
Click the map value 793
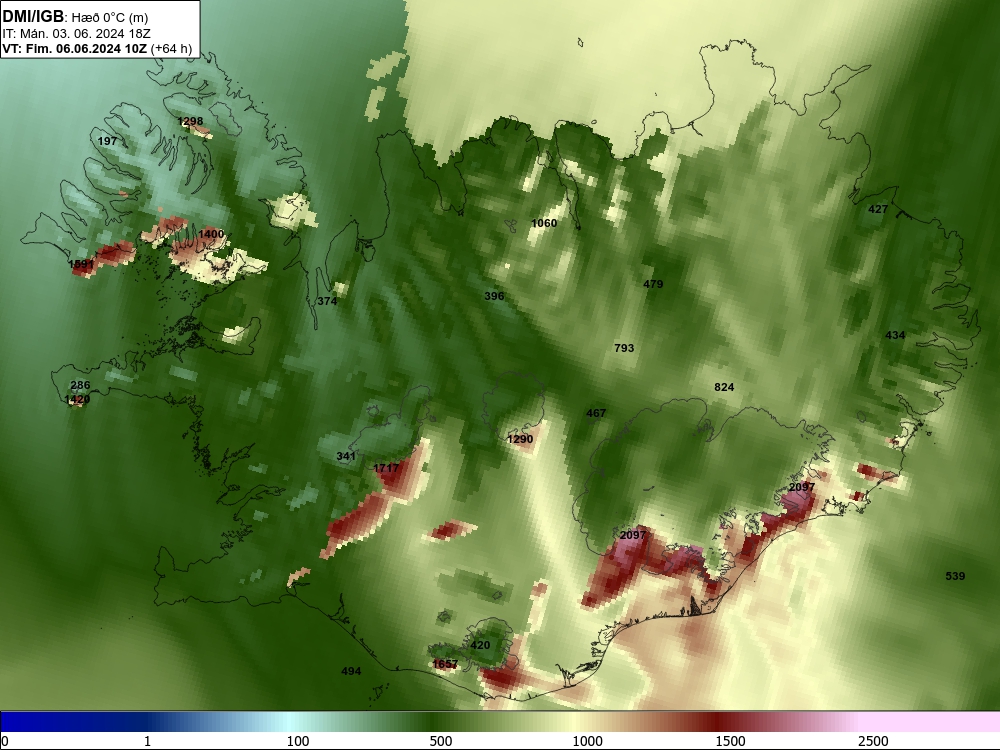(624, 348)
